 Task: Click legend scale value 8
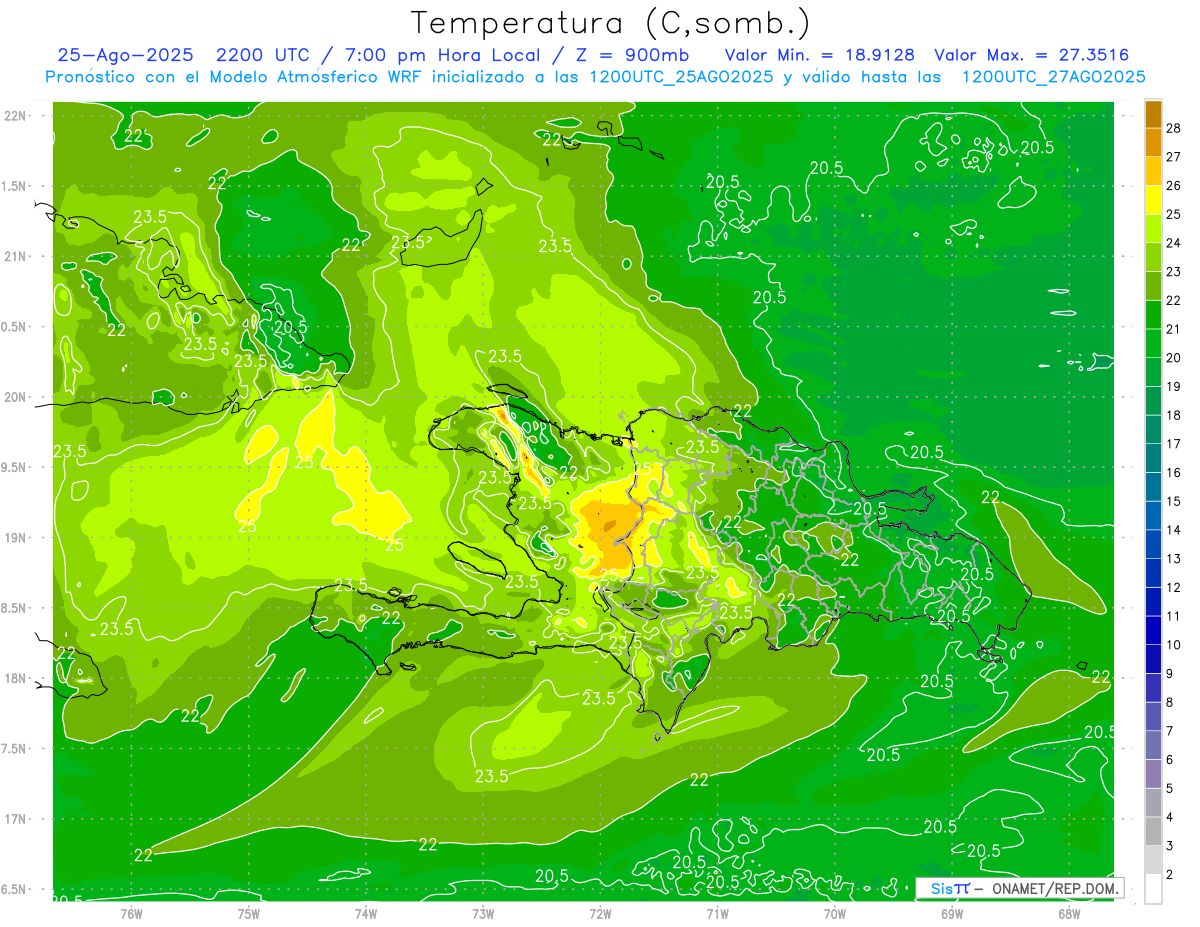pos(1171,702)
